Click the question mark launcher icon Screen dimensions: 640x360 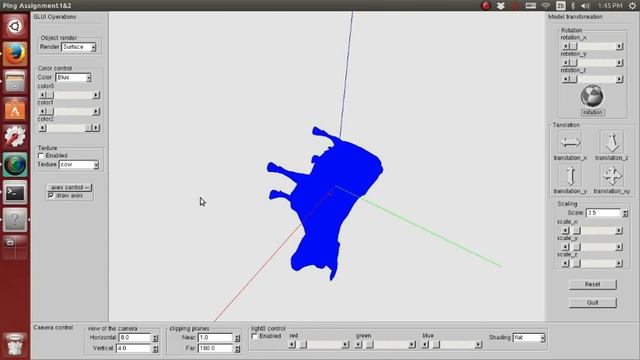pyautogui.click(x=15, y=220)
